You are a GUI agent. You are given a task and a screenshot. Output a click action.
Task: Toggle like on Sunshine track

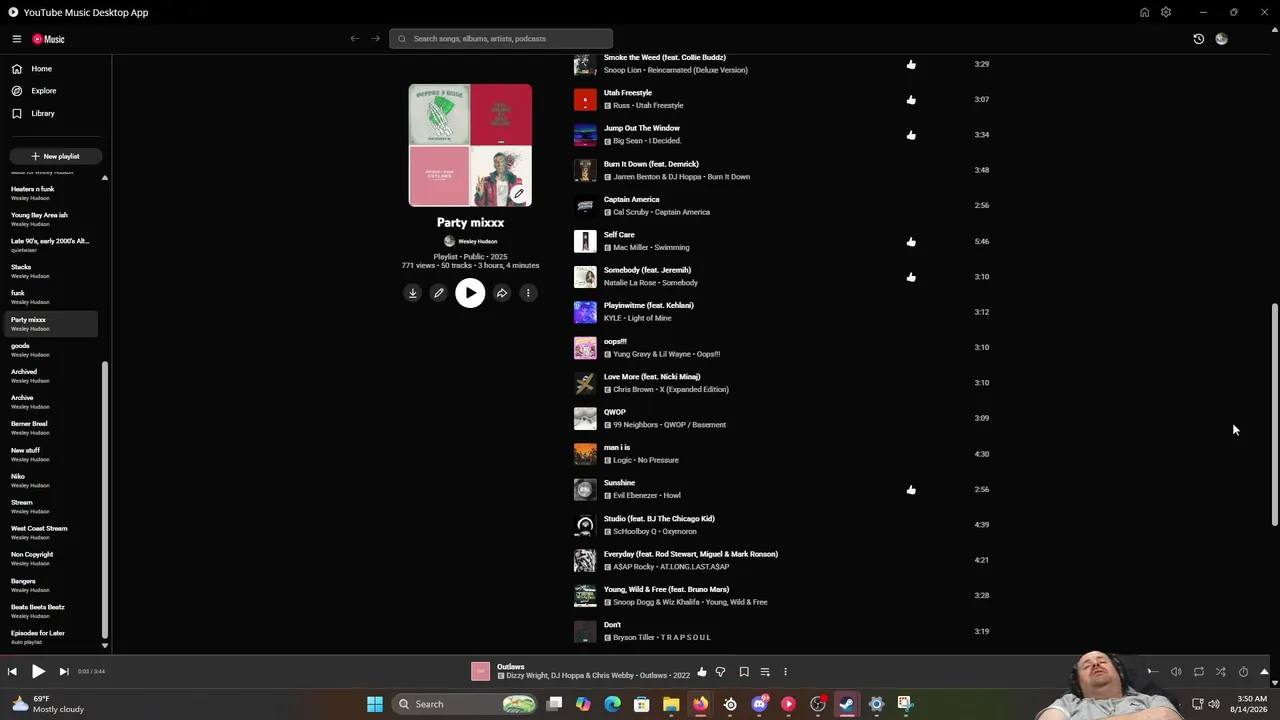[911, 490]
